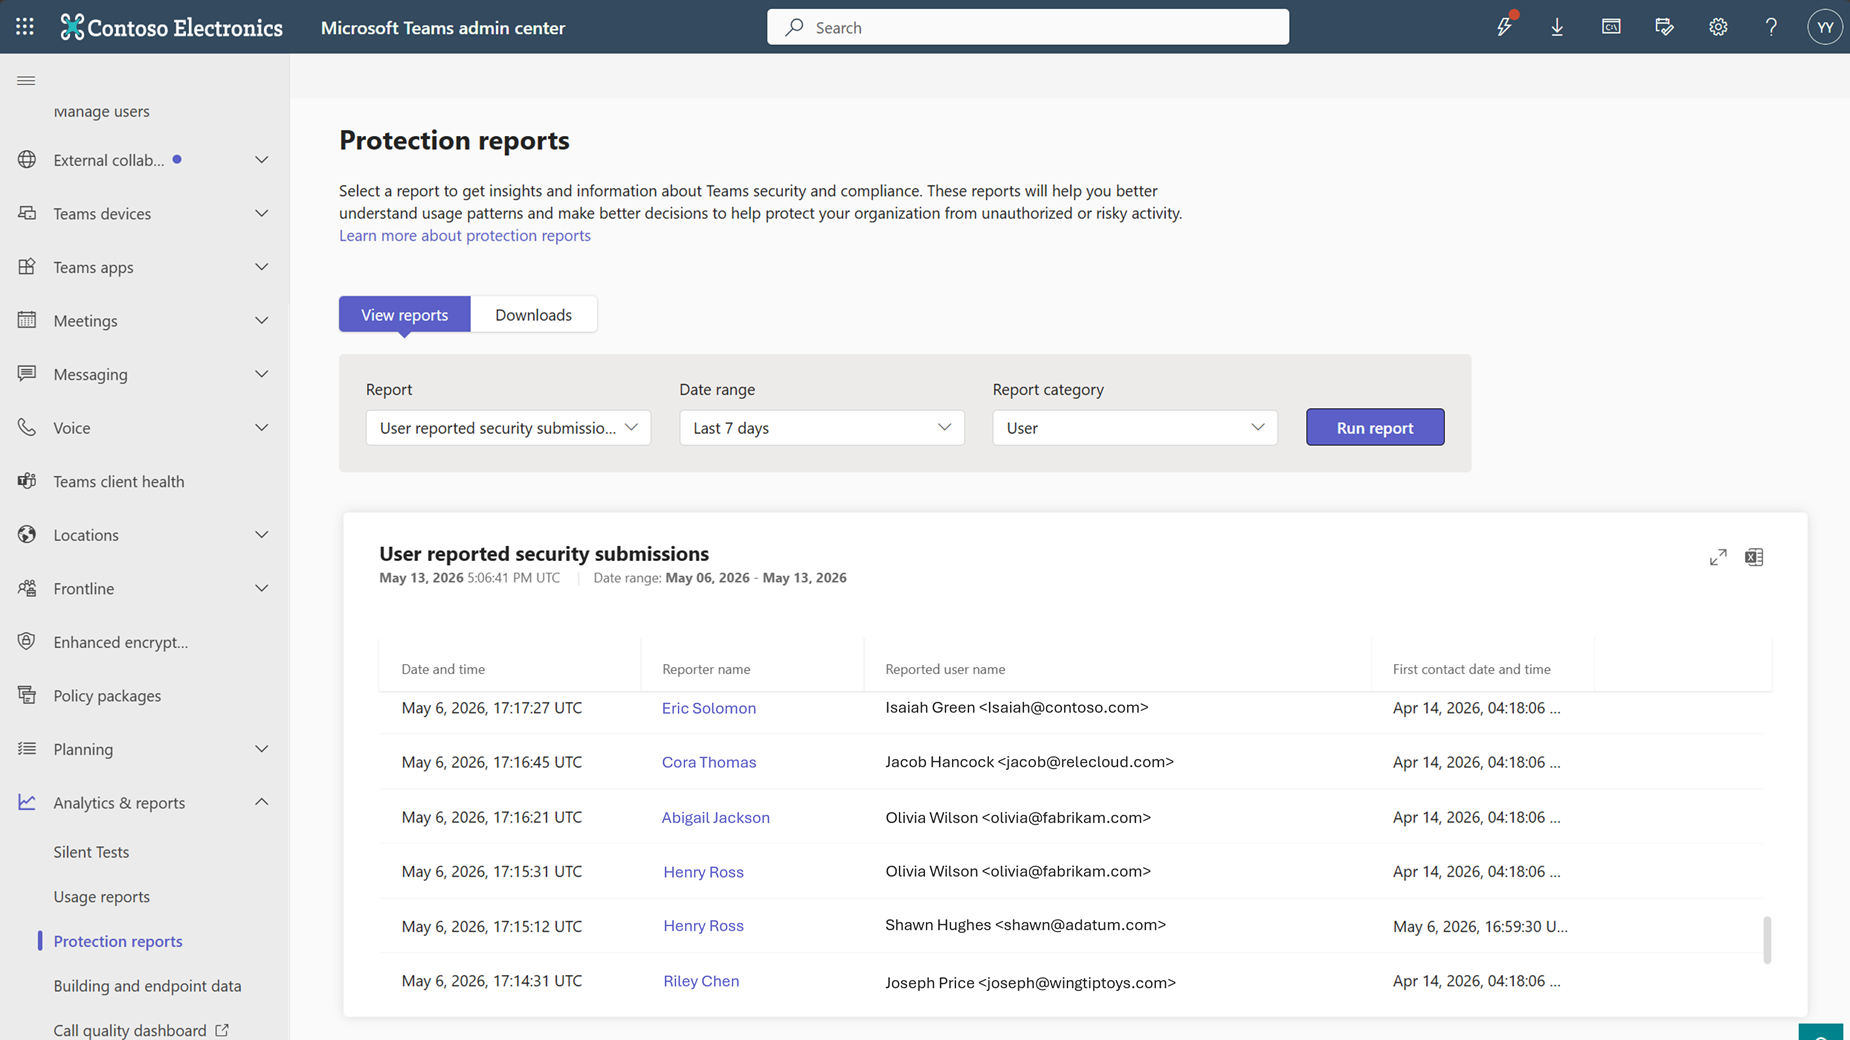Open reporter Abigail Jackson's link
Viewport: 1850px width, 1040px height.
(716, 817)
